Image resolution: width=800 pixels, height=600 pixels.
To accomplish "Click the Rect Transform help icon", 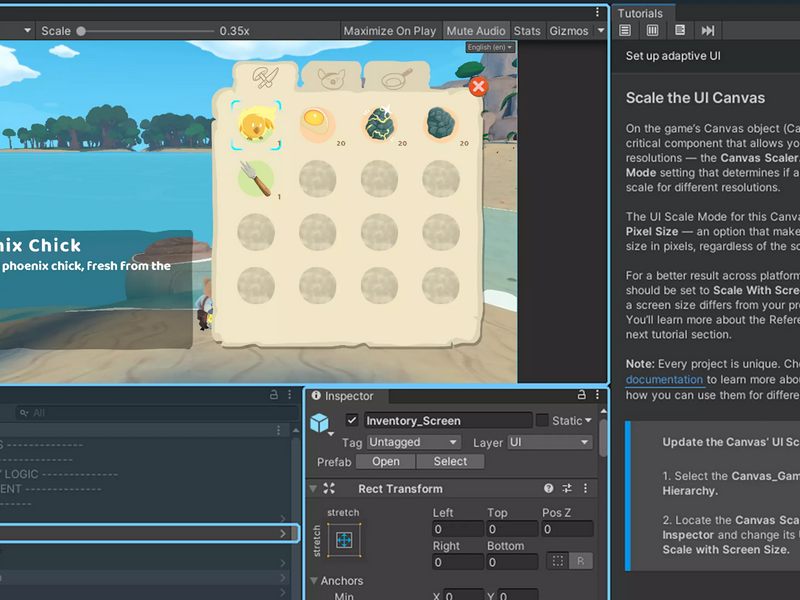I will coord(548,488).
